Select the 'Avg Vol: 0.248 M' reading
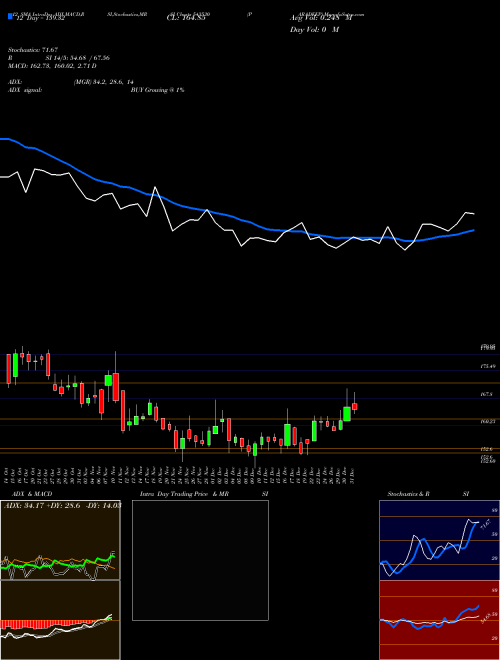 321,18
